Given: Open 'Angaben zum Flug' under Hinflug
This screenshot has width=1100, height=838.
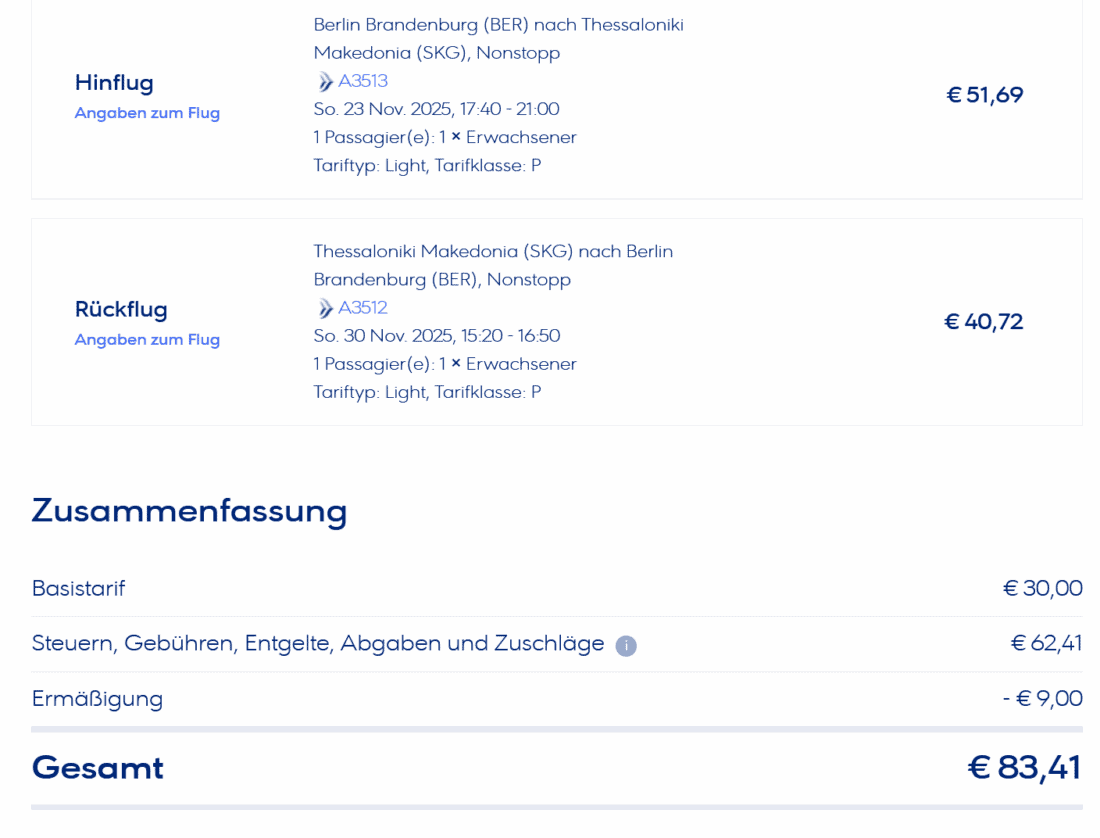Looking at the screenshot, I should (x=147, y=113).
